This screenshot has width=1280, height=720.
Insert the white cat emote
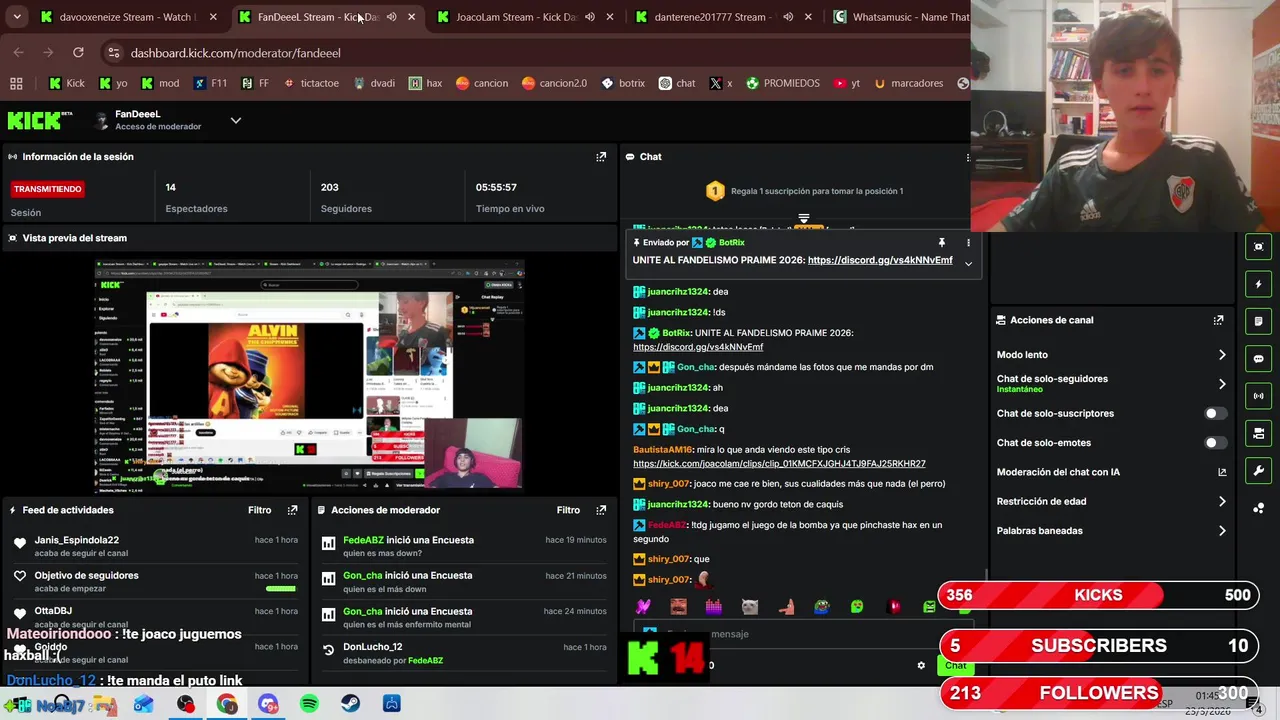[x=750, y=606]
